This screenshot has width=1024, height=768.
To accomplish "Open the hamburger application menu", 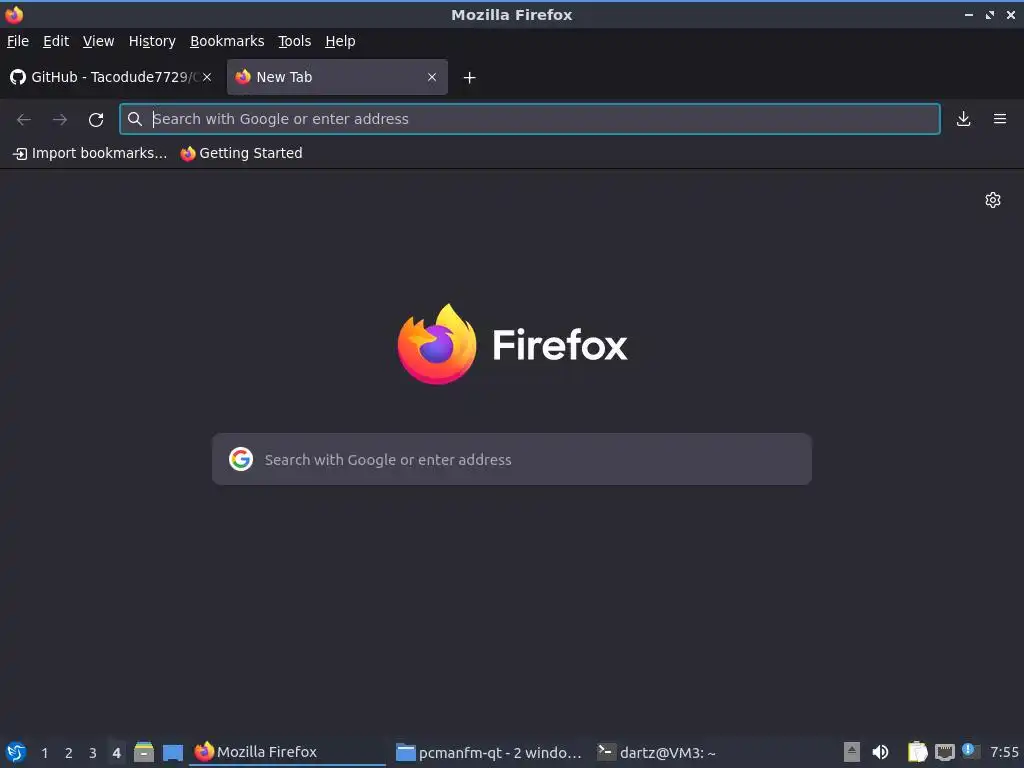I will coord(1000,119).
